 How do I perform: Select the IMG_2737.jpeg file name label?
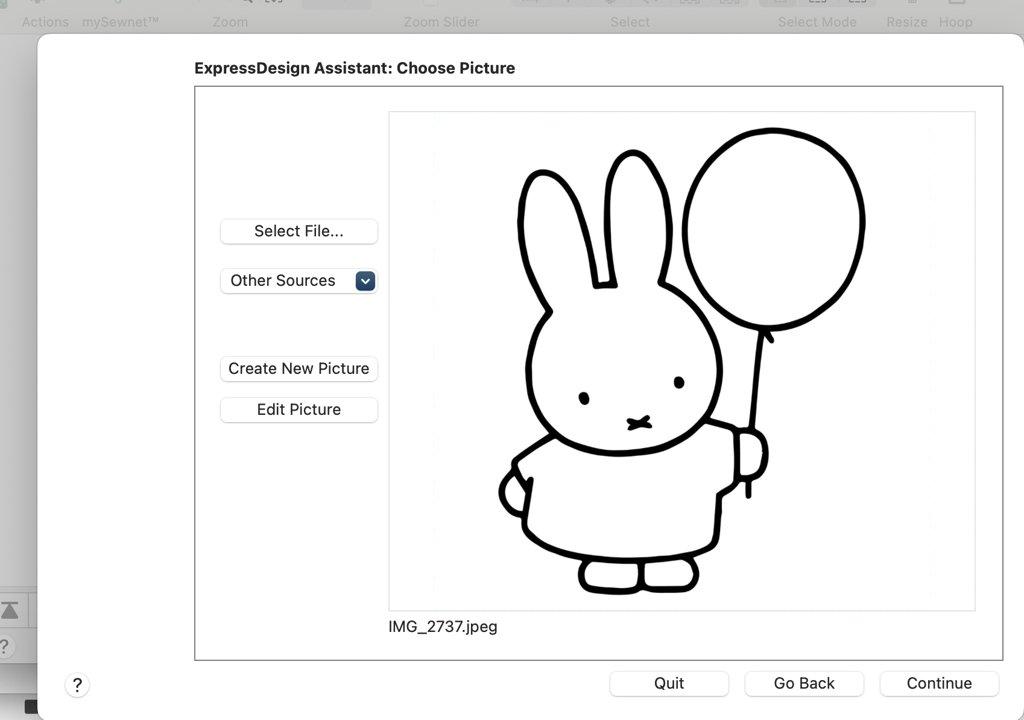click(443, 627)
